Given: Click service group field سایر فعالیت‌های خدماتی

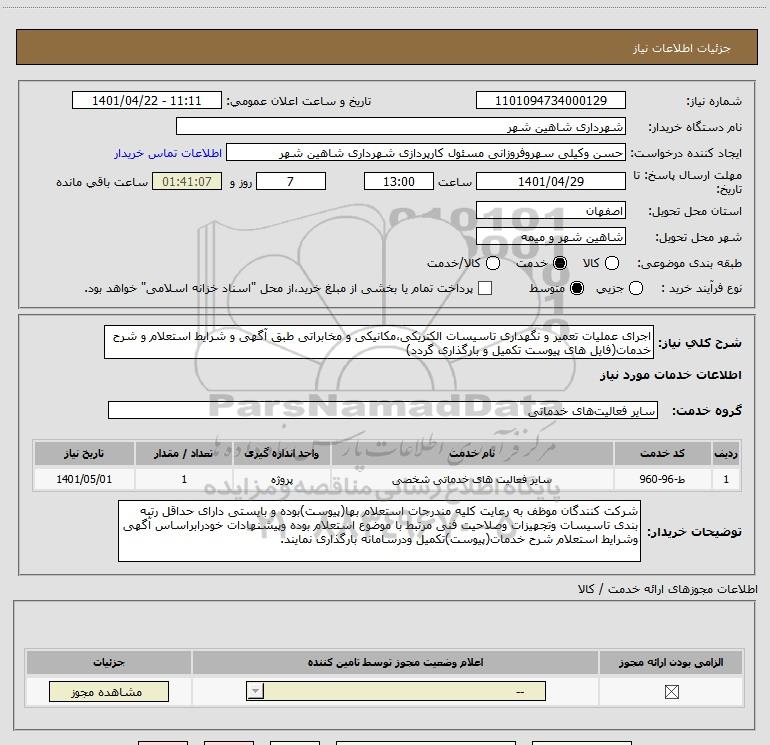Looking at the screenshot, I should point(383,411).
